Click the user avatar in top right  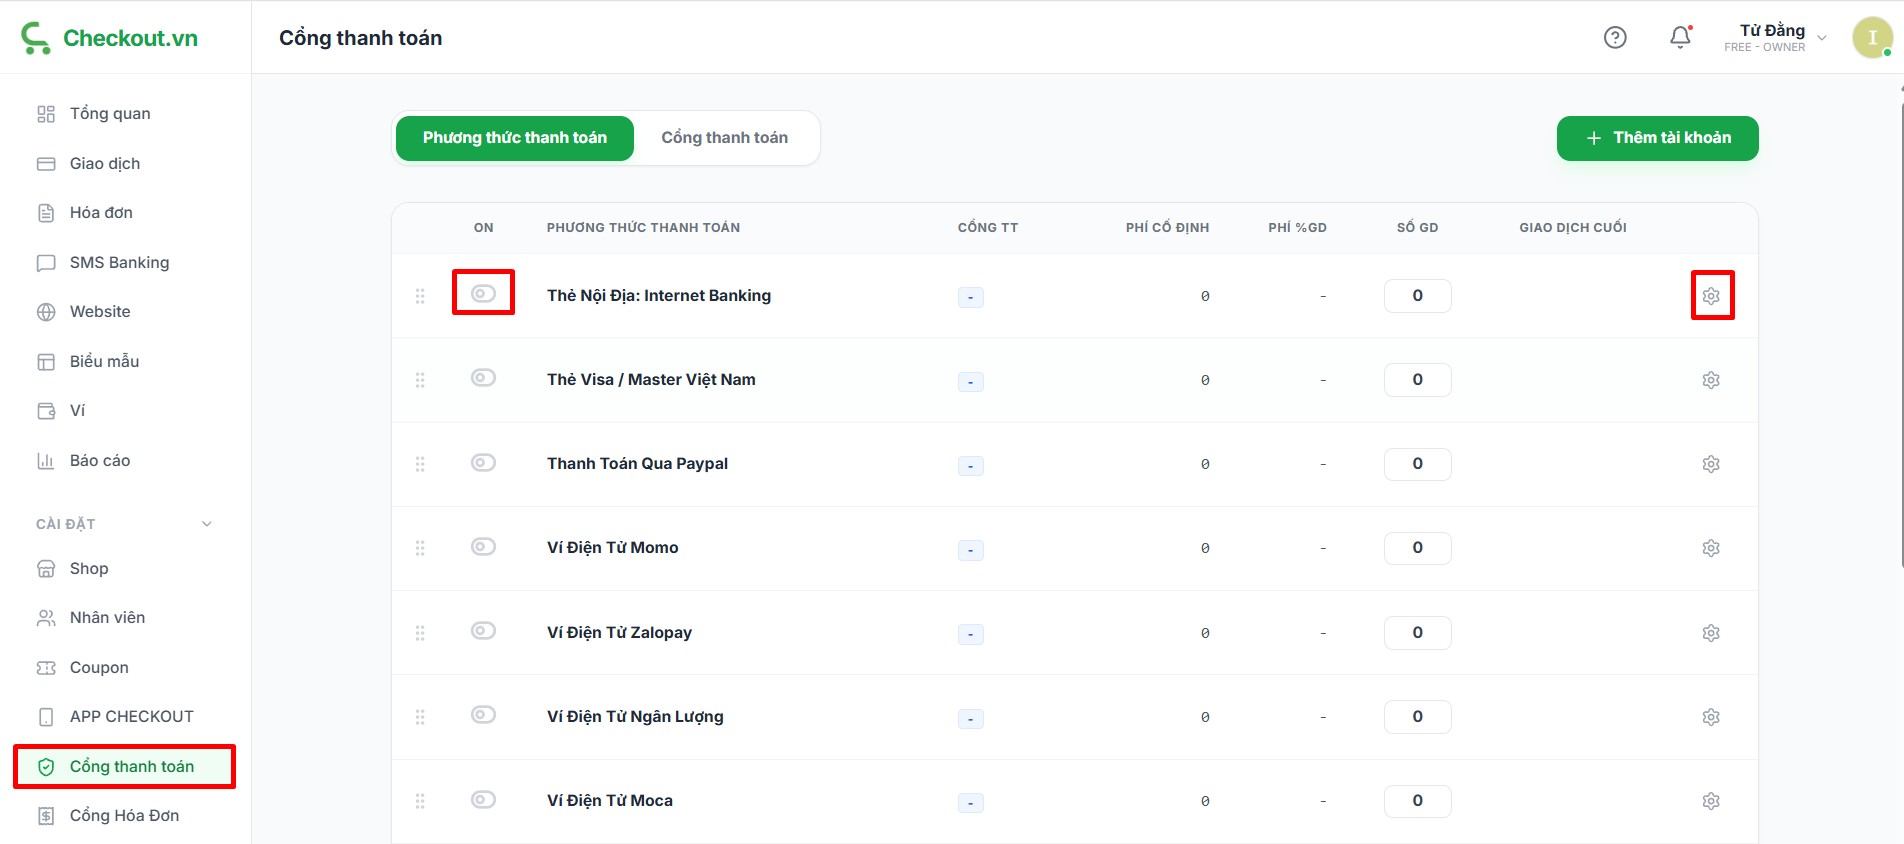click(x=1871, y=38)
